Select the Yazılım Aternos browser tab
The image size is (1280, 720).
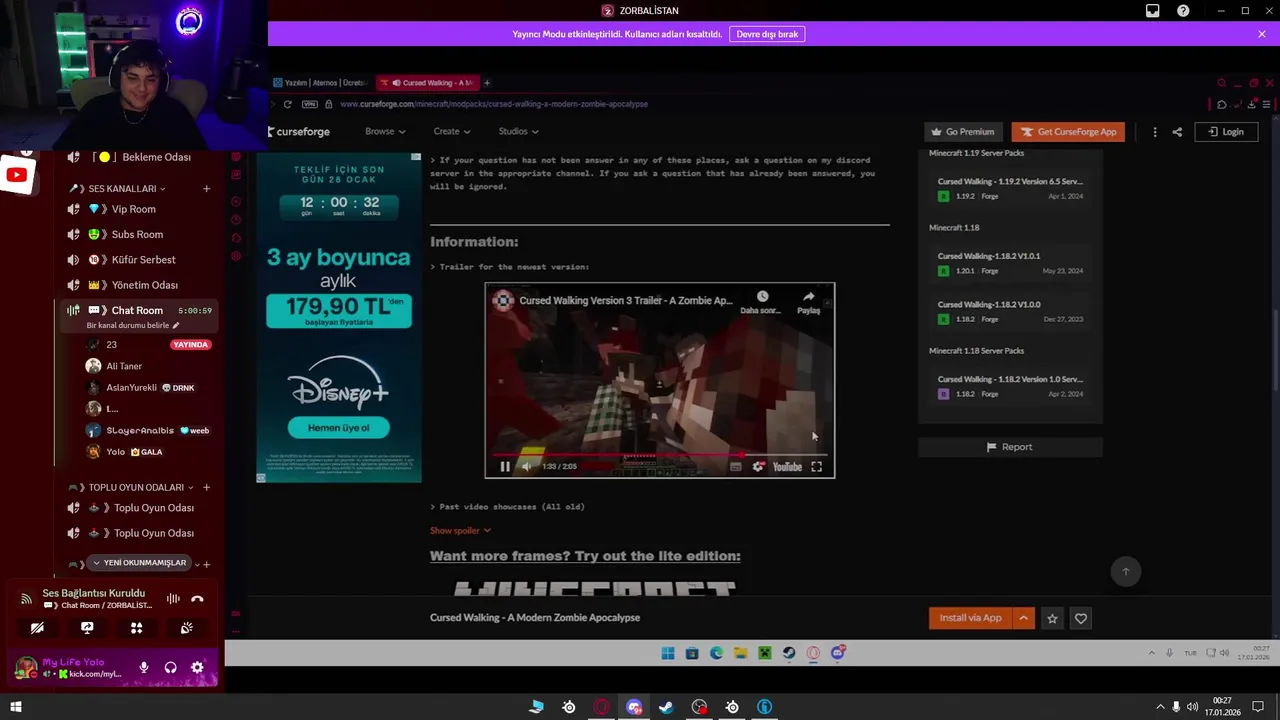(320, 83)
